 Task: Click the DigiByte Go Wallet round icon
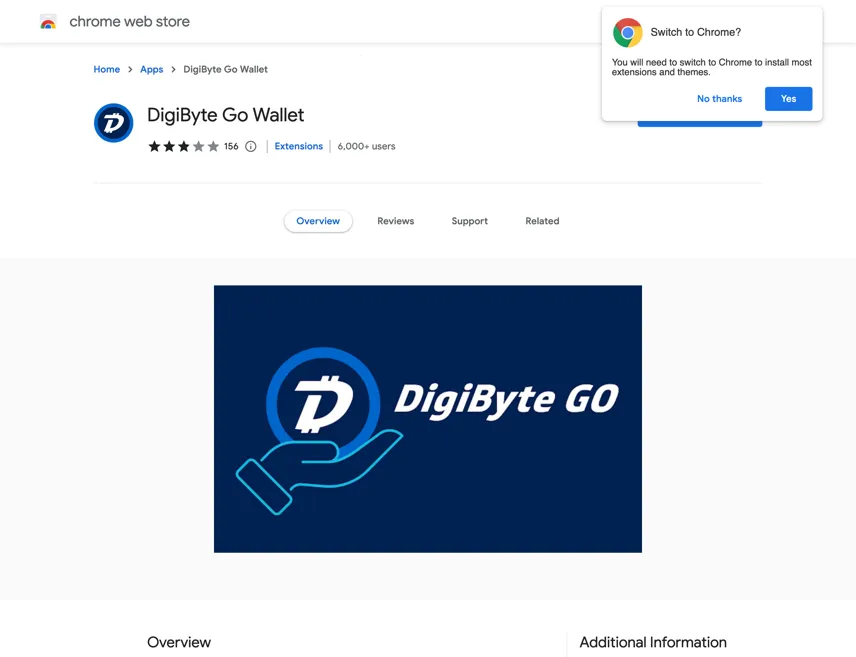(114, 123)
